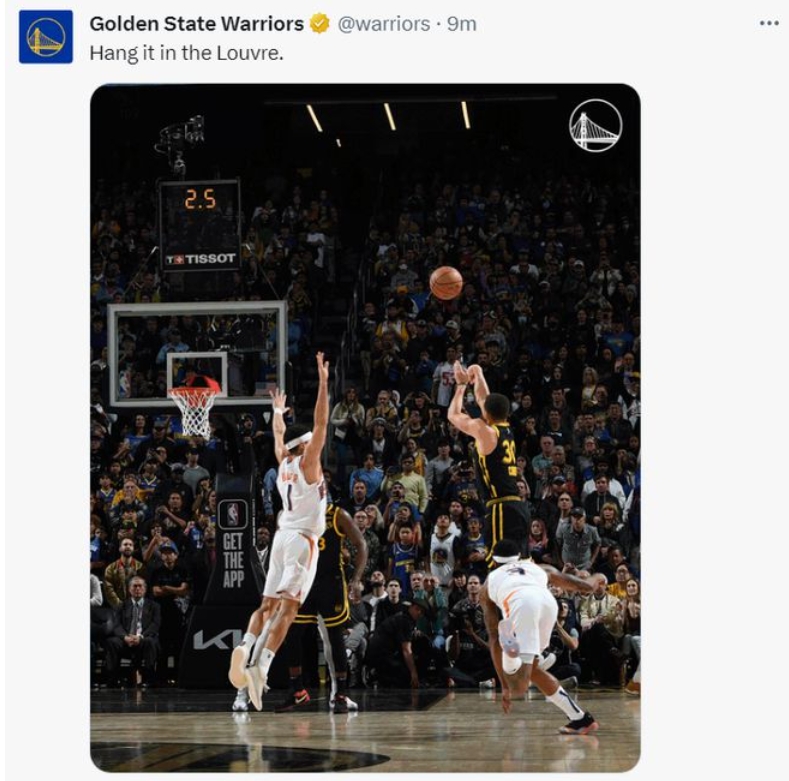This screenshot has width=789, height=781.
Task: Click the shot clock showing 2.5
Action: click(200, 201)
